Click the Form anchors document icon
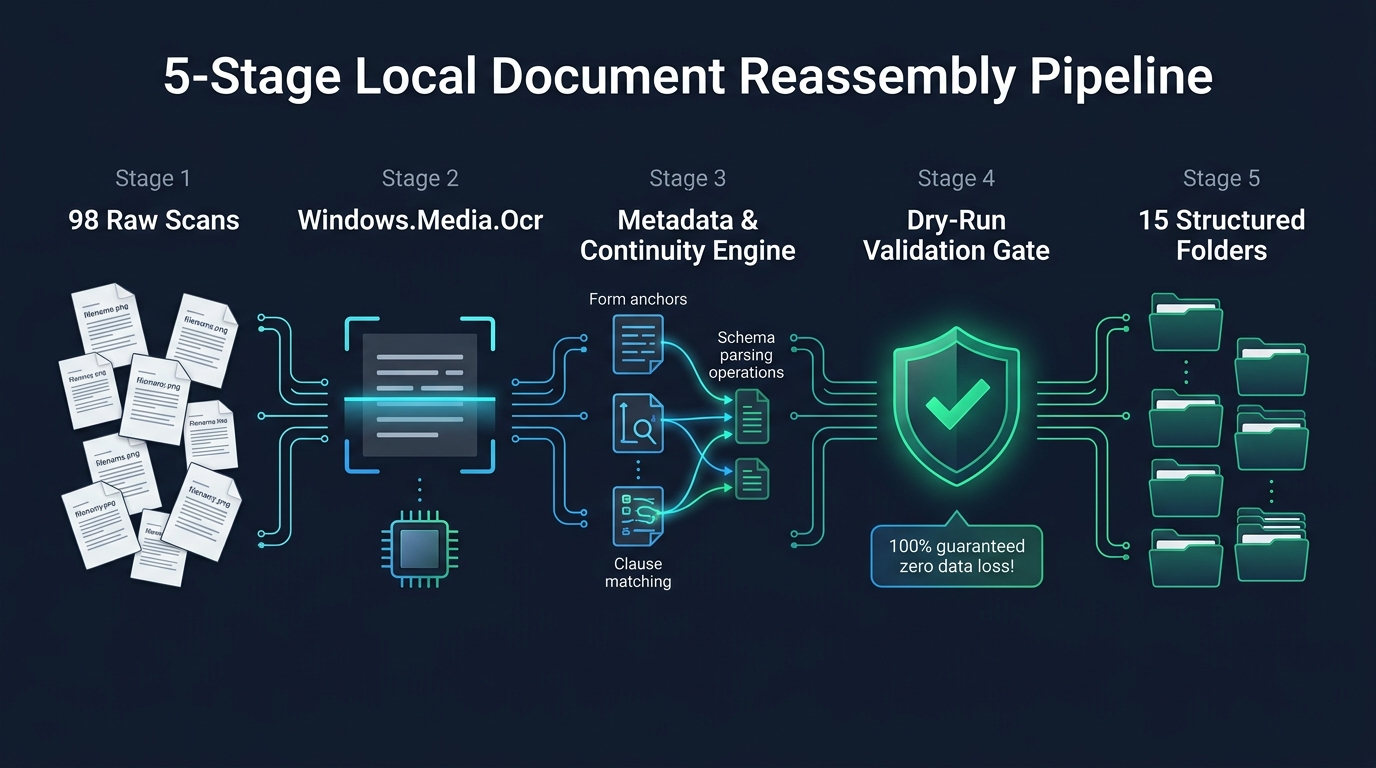Viewport: 1376px width, 768px height. pos(637,343)
